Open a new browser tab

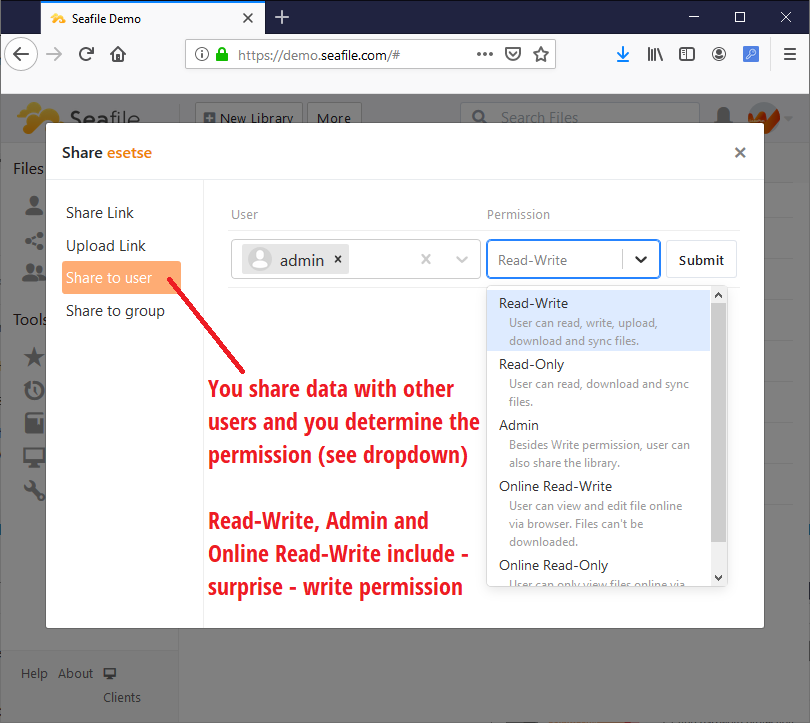(282, 17)
